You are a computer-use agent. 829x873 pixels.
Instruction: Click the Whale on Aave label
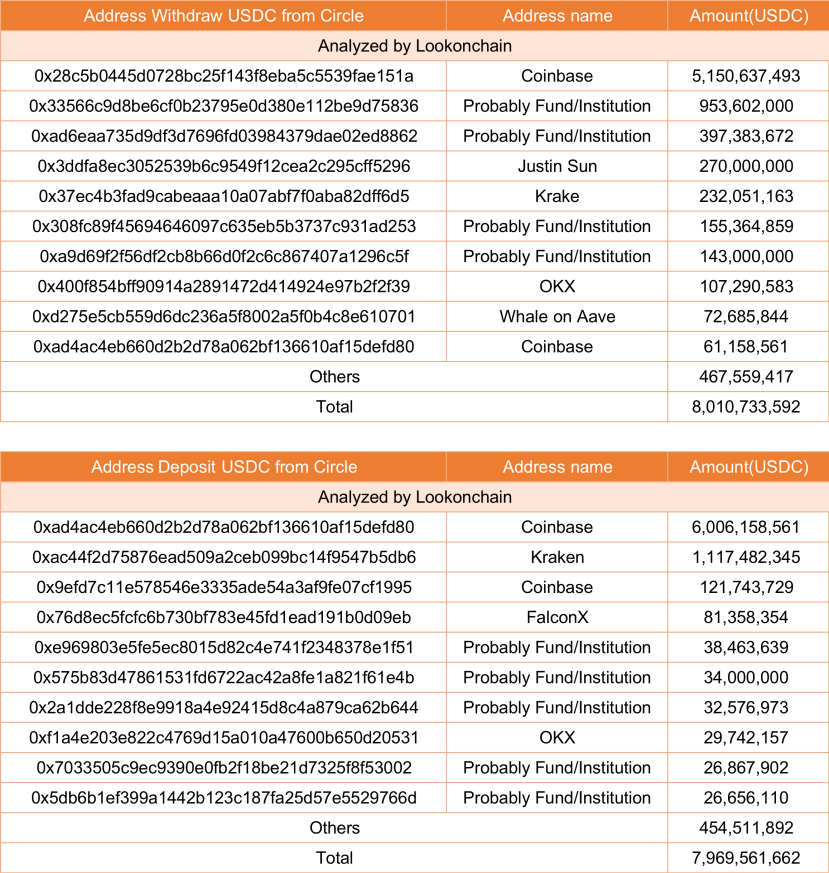557,316
